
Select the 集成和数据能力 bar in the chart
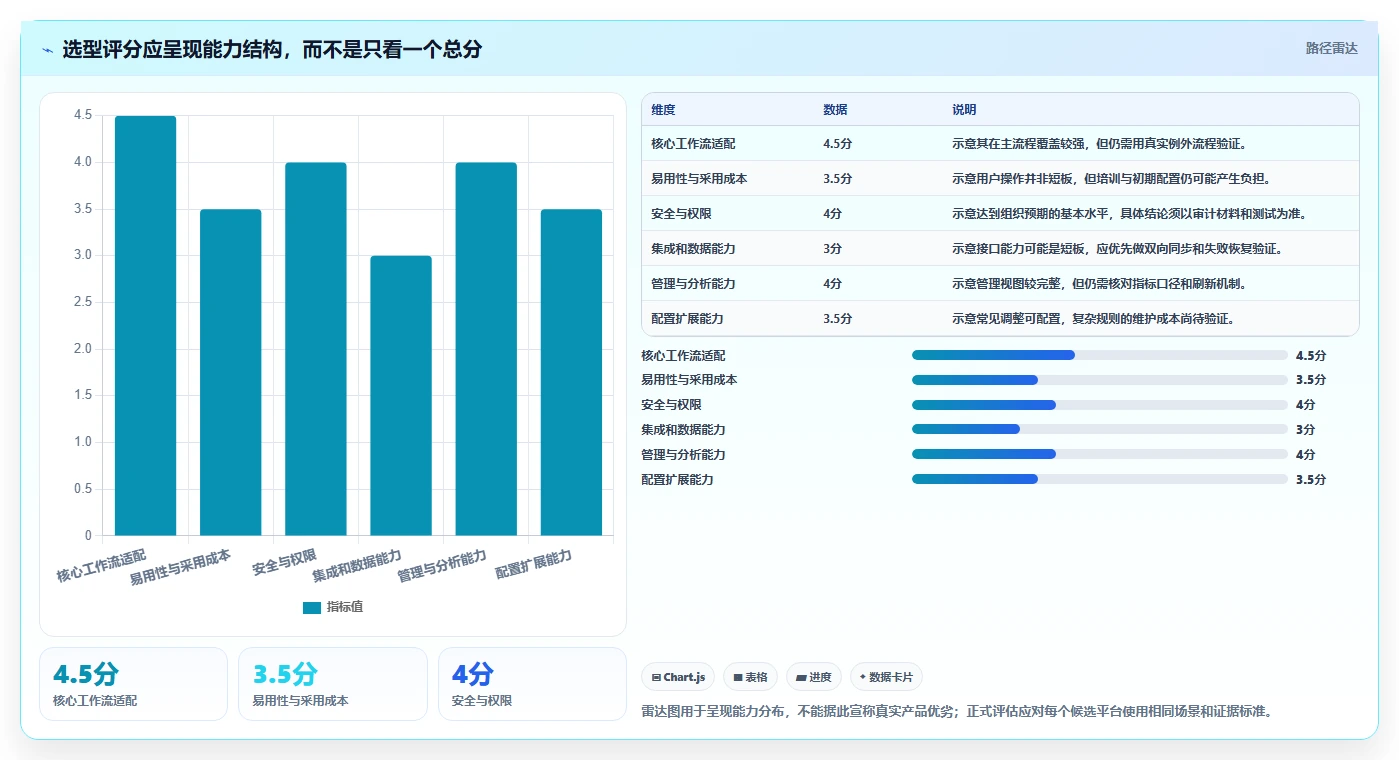[401, 396]
